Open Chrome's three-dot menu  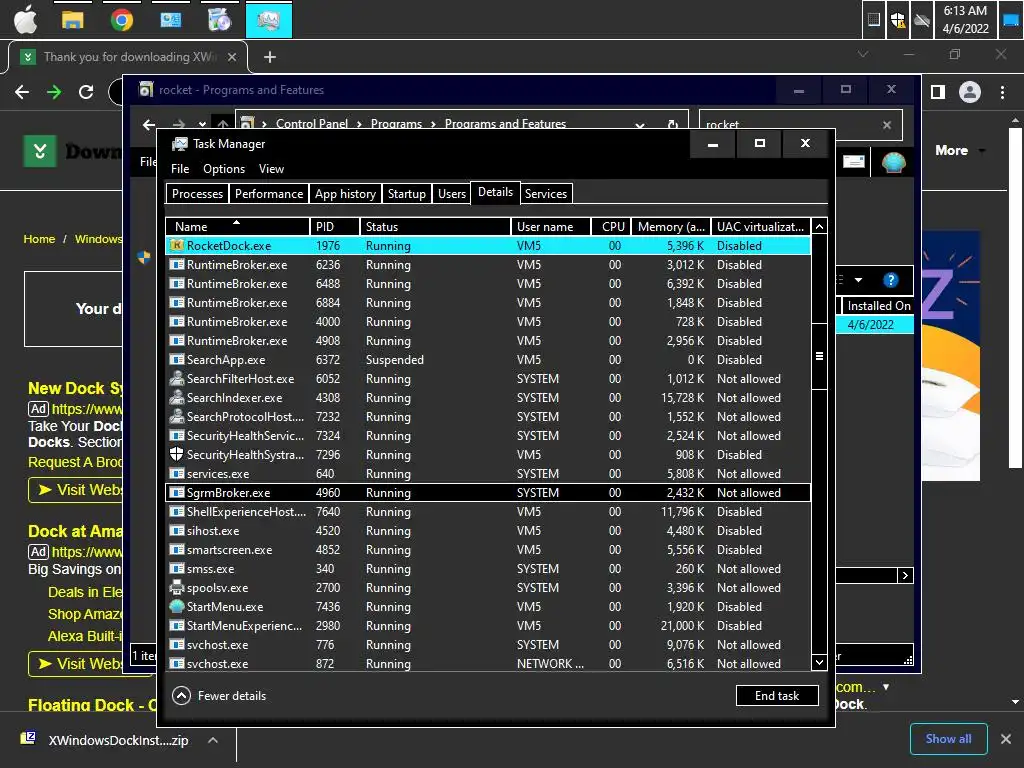pyautogui.click(x=1002, y=92)
